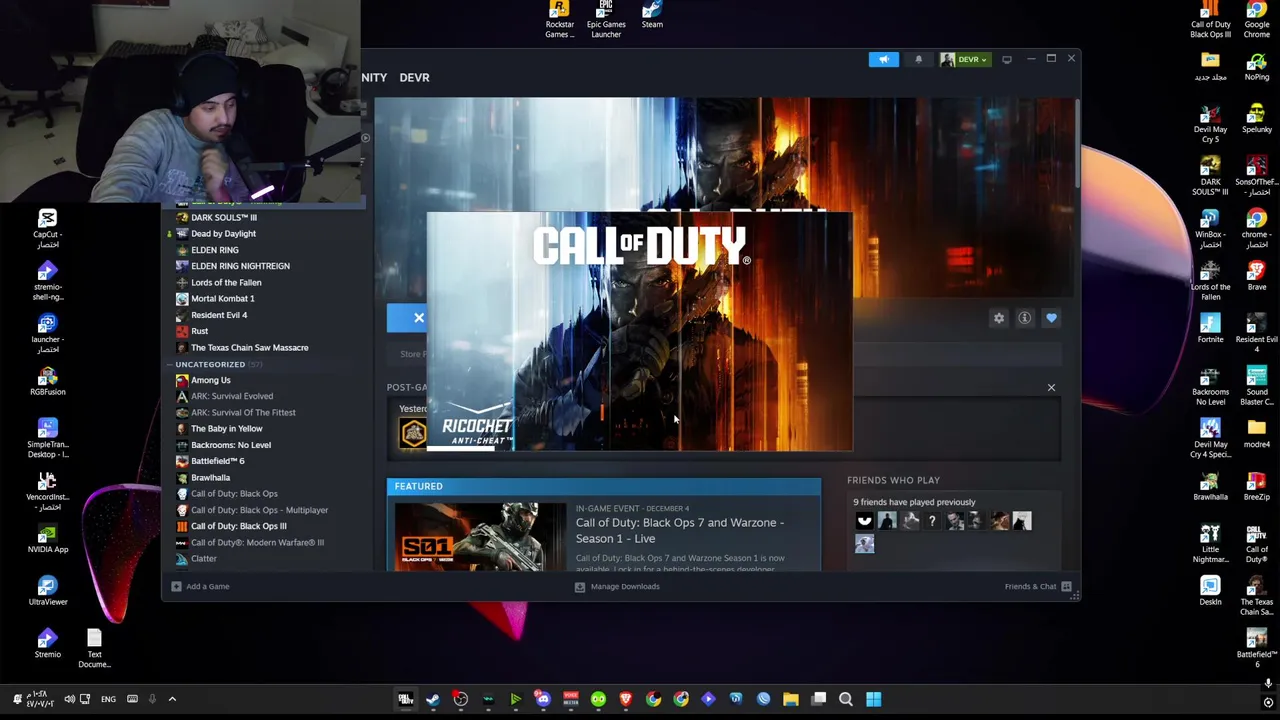Select Call of Duty: Black Ops III entry
The height and width of the screenshot is (720, 1280).
point(238,526)
